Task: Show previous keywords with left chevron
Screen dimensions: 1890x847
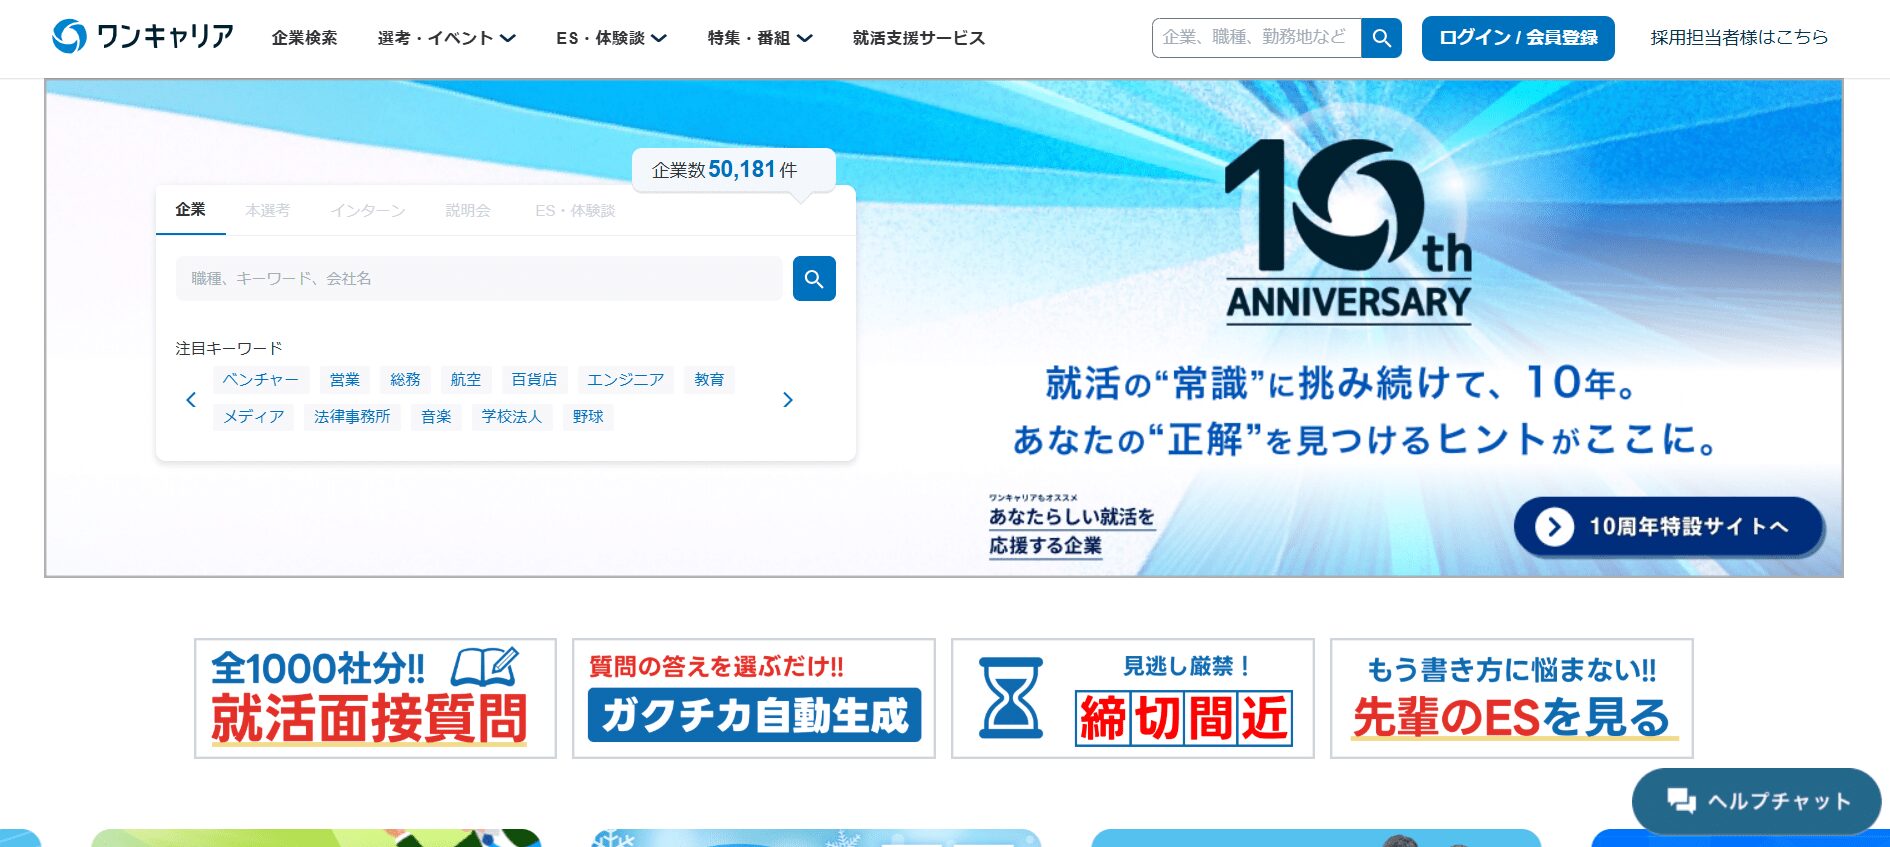Action: tap(191, 400)
